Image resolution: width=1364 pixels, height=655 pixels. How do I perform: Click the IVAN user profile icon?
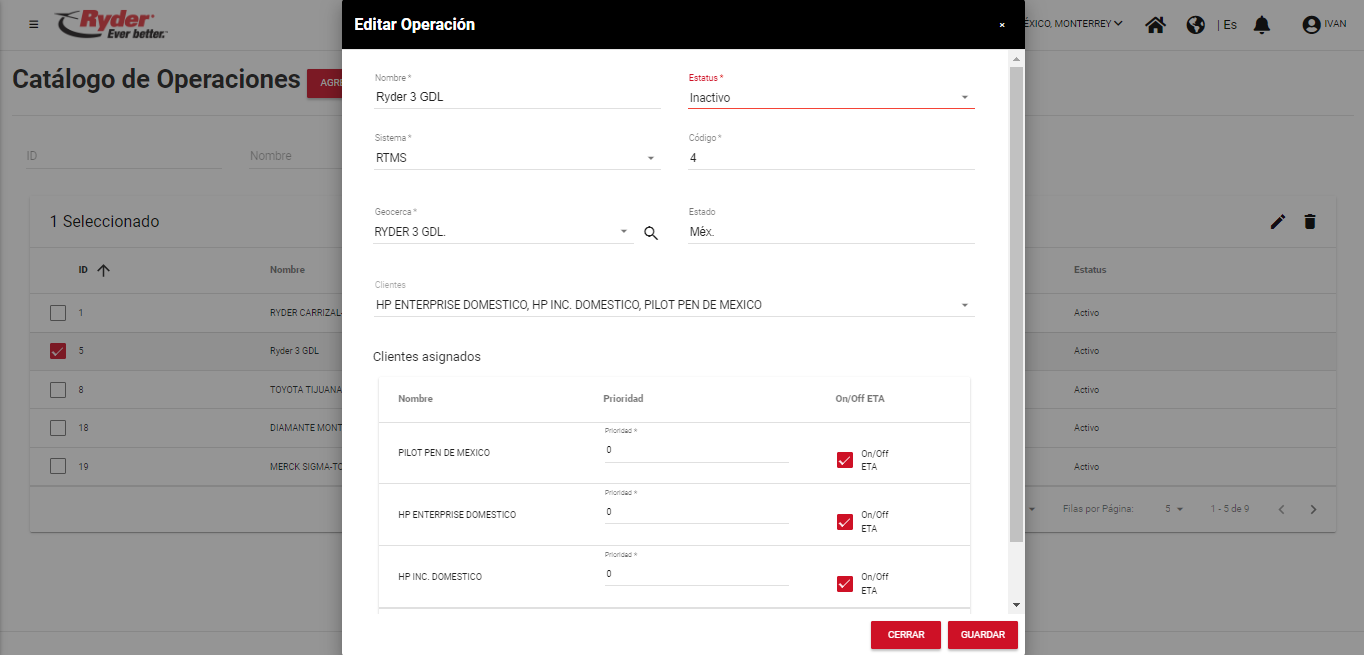[1312, 24]
